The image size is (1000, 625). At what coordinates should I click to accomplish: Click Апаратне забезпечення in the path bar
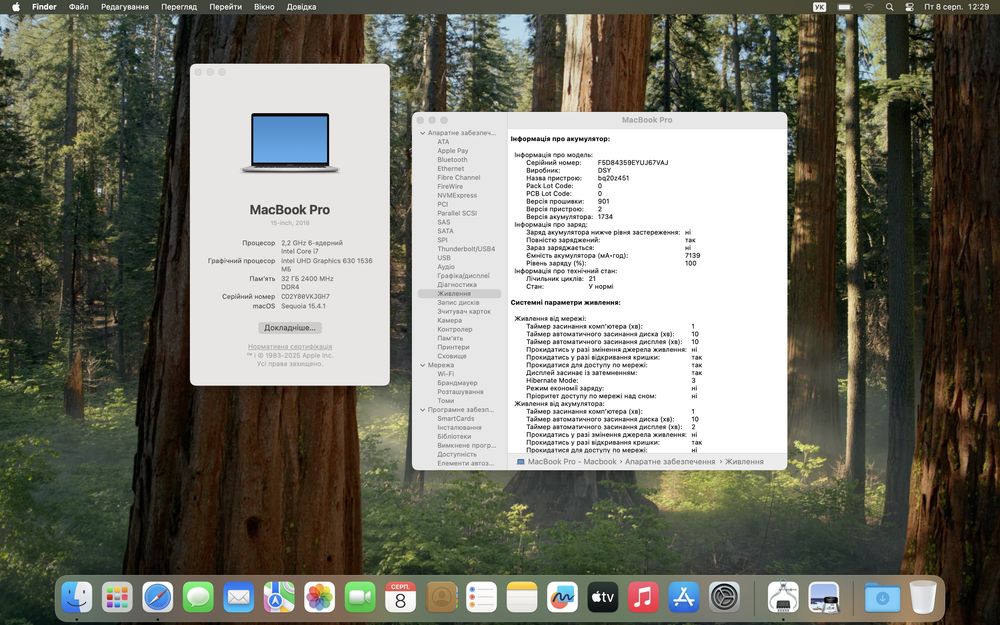tap(670, 462)
